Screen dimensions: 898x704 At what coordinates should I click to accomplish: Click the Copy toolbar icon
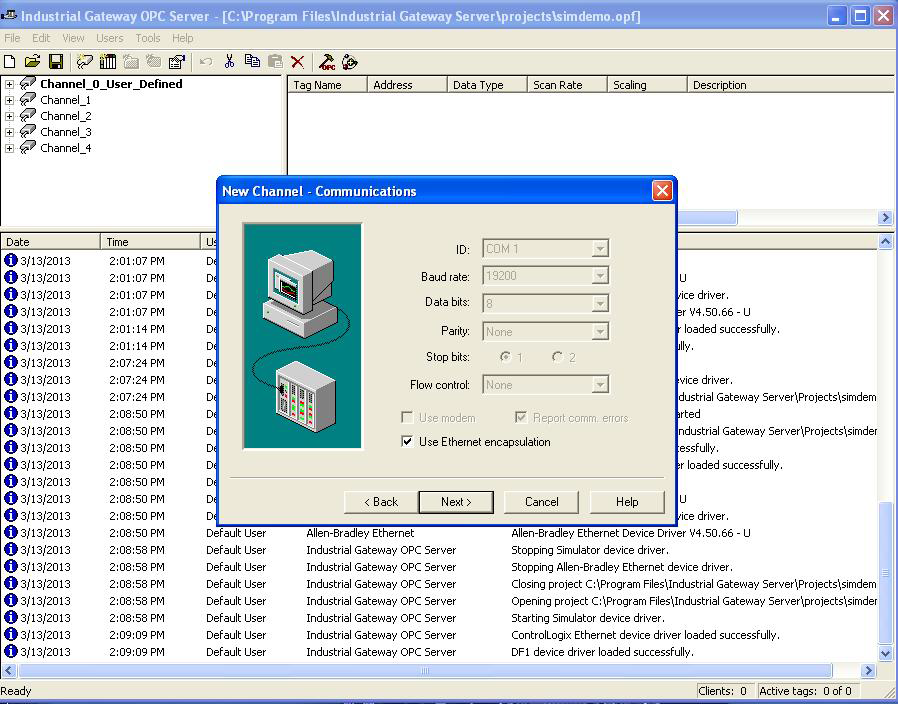click(252, 62)
